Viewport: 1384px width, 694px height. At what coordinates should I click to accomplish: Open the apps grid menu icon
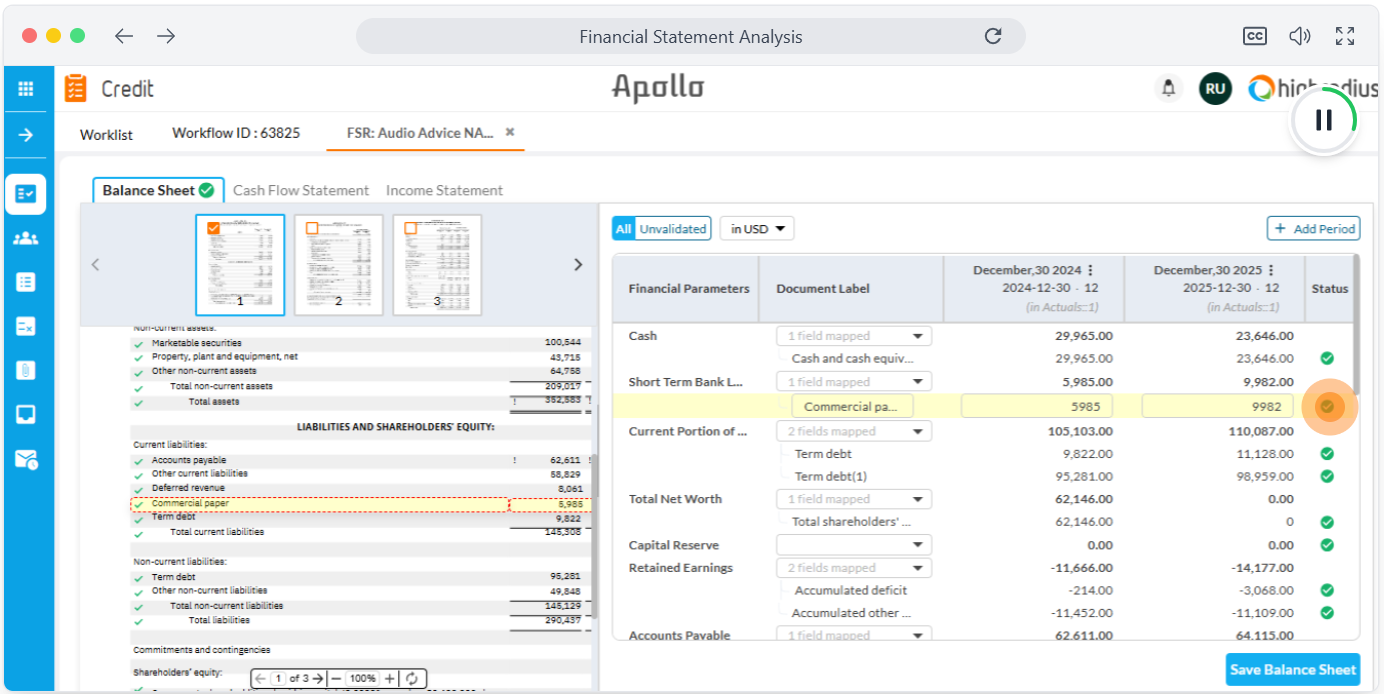25,89
